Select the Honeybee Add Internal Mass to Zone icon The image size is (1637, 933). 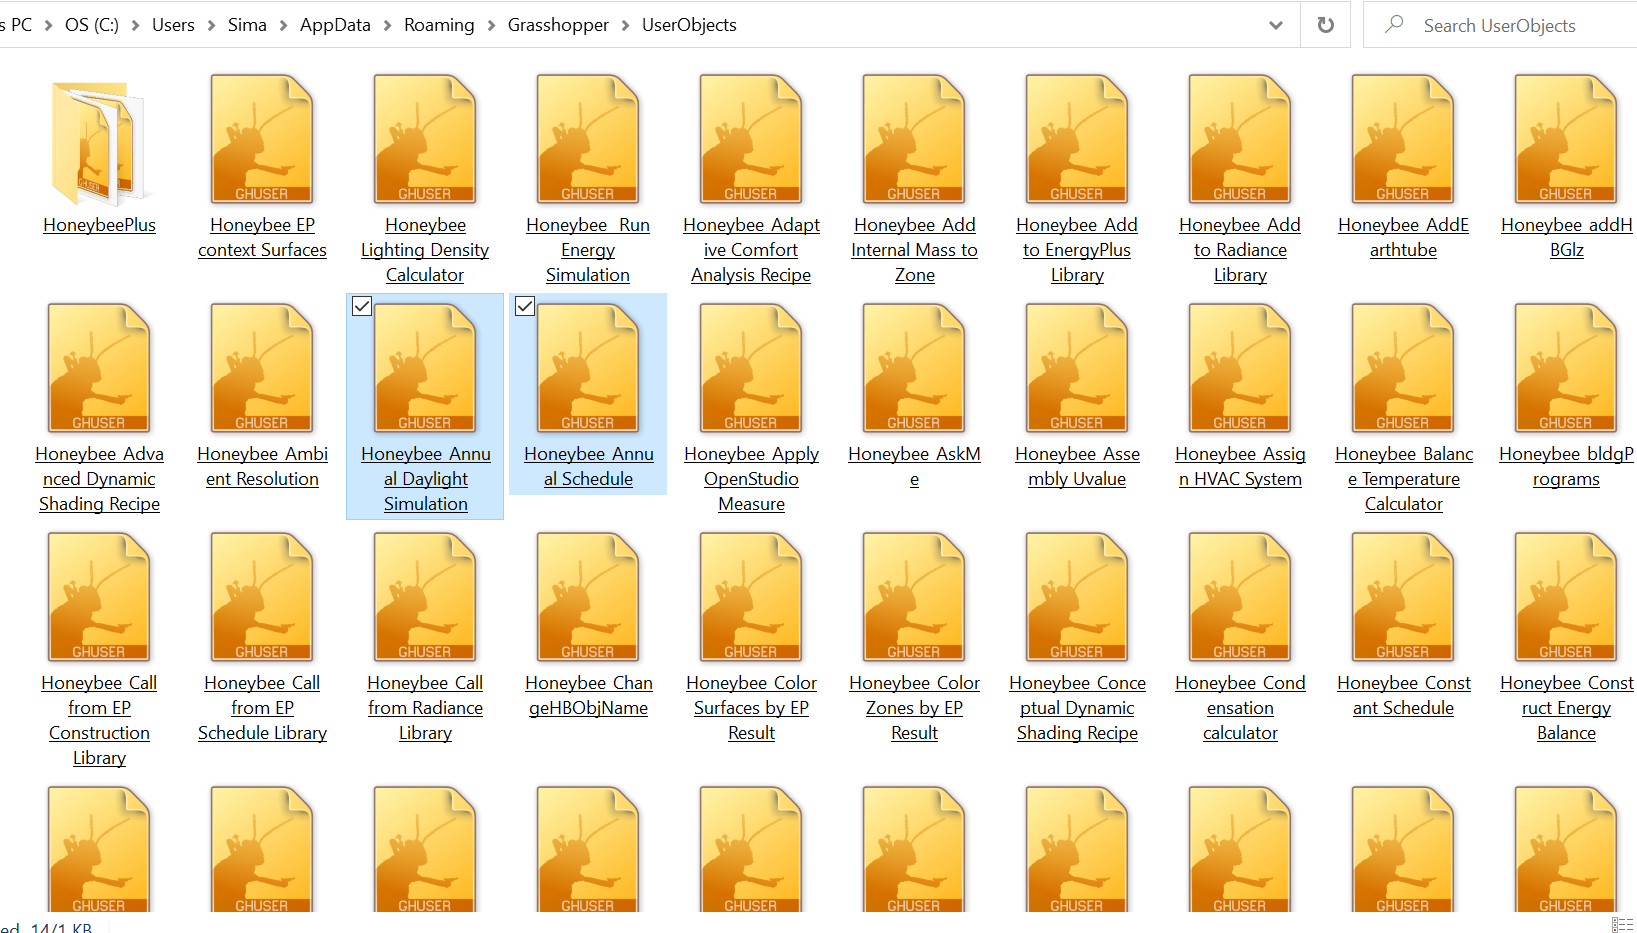tap(914, 139)
